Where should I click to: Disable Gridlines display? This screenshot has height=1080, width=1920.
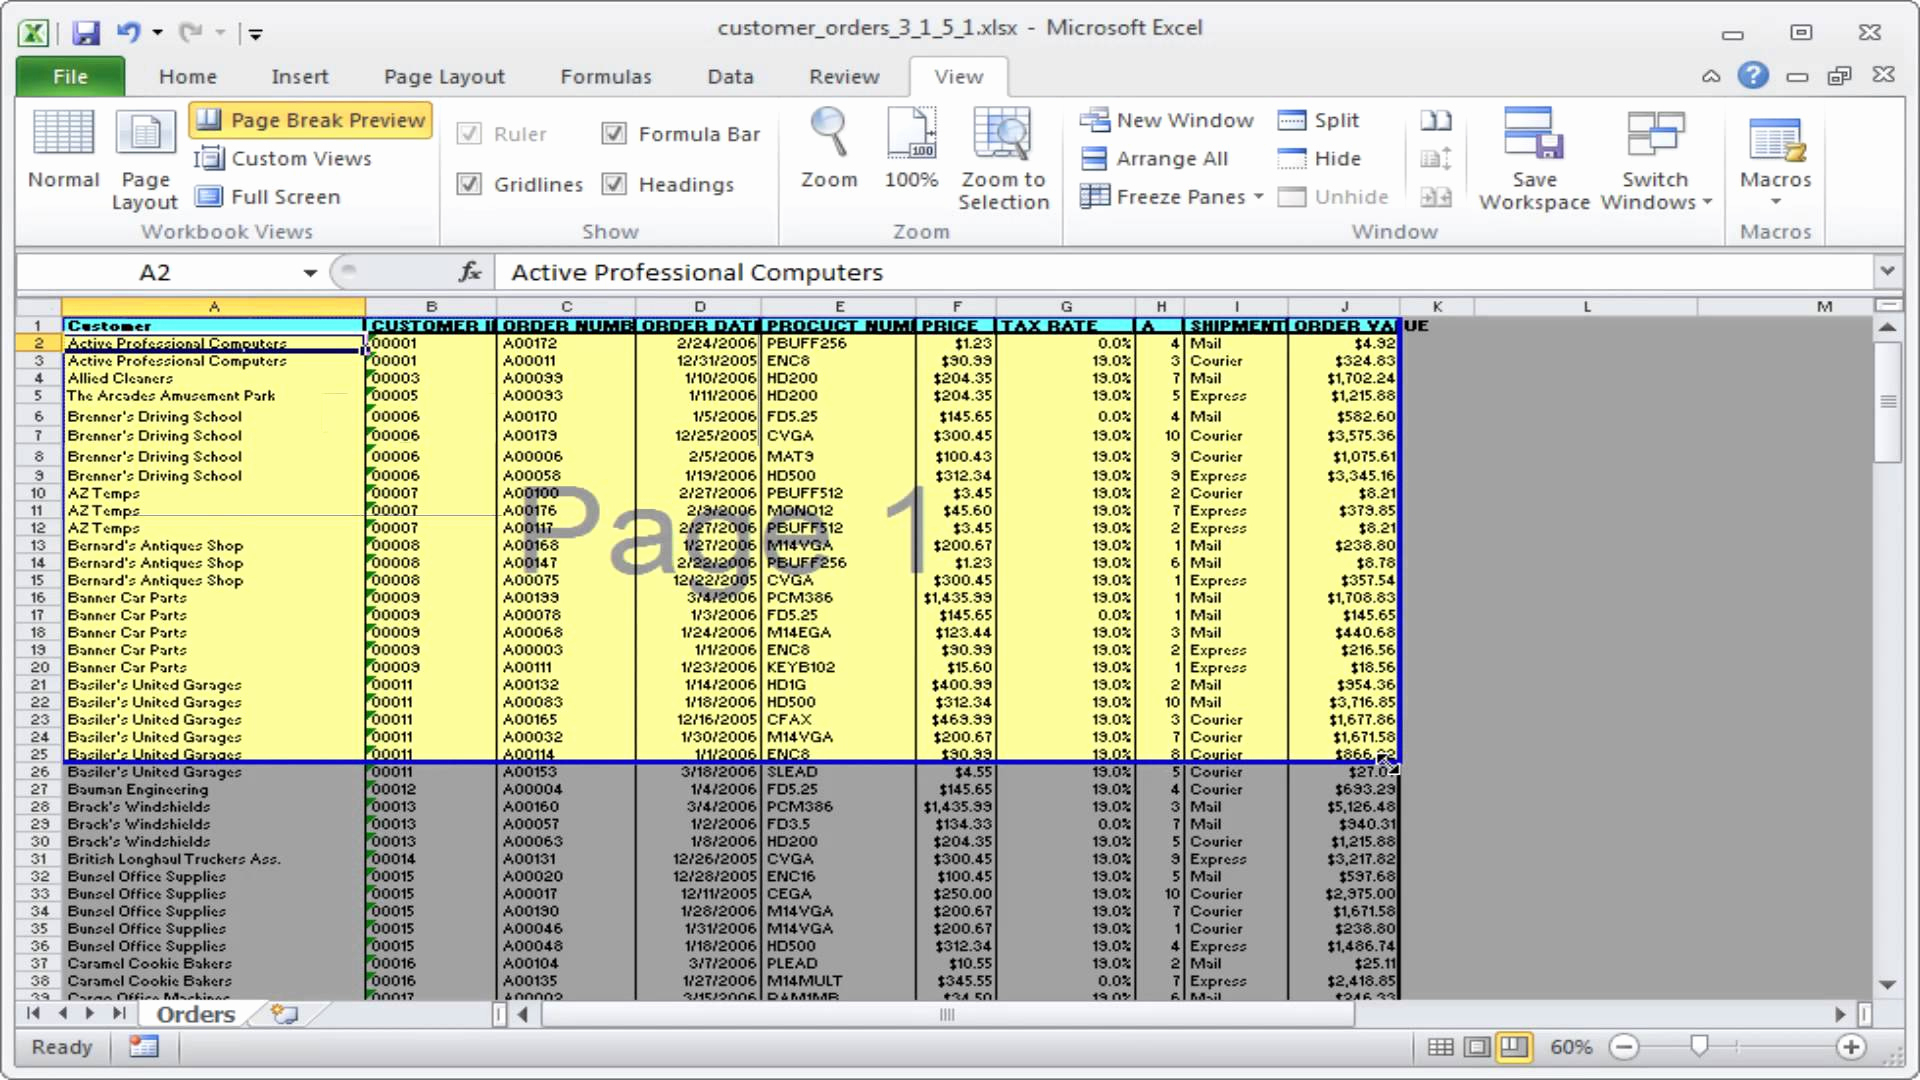tap(470, 183)
